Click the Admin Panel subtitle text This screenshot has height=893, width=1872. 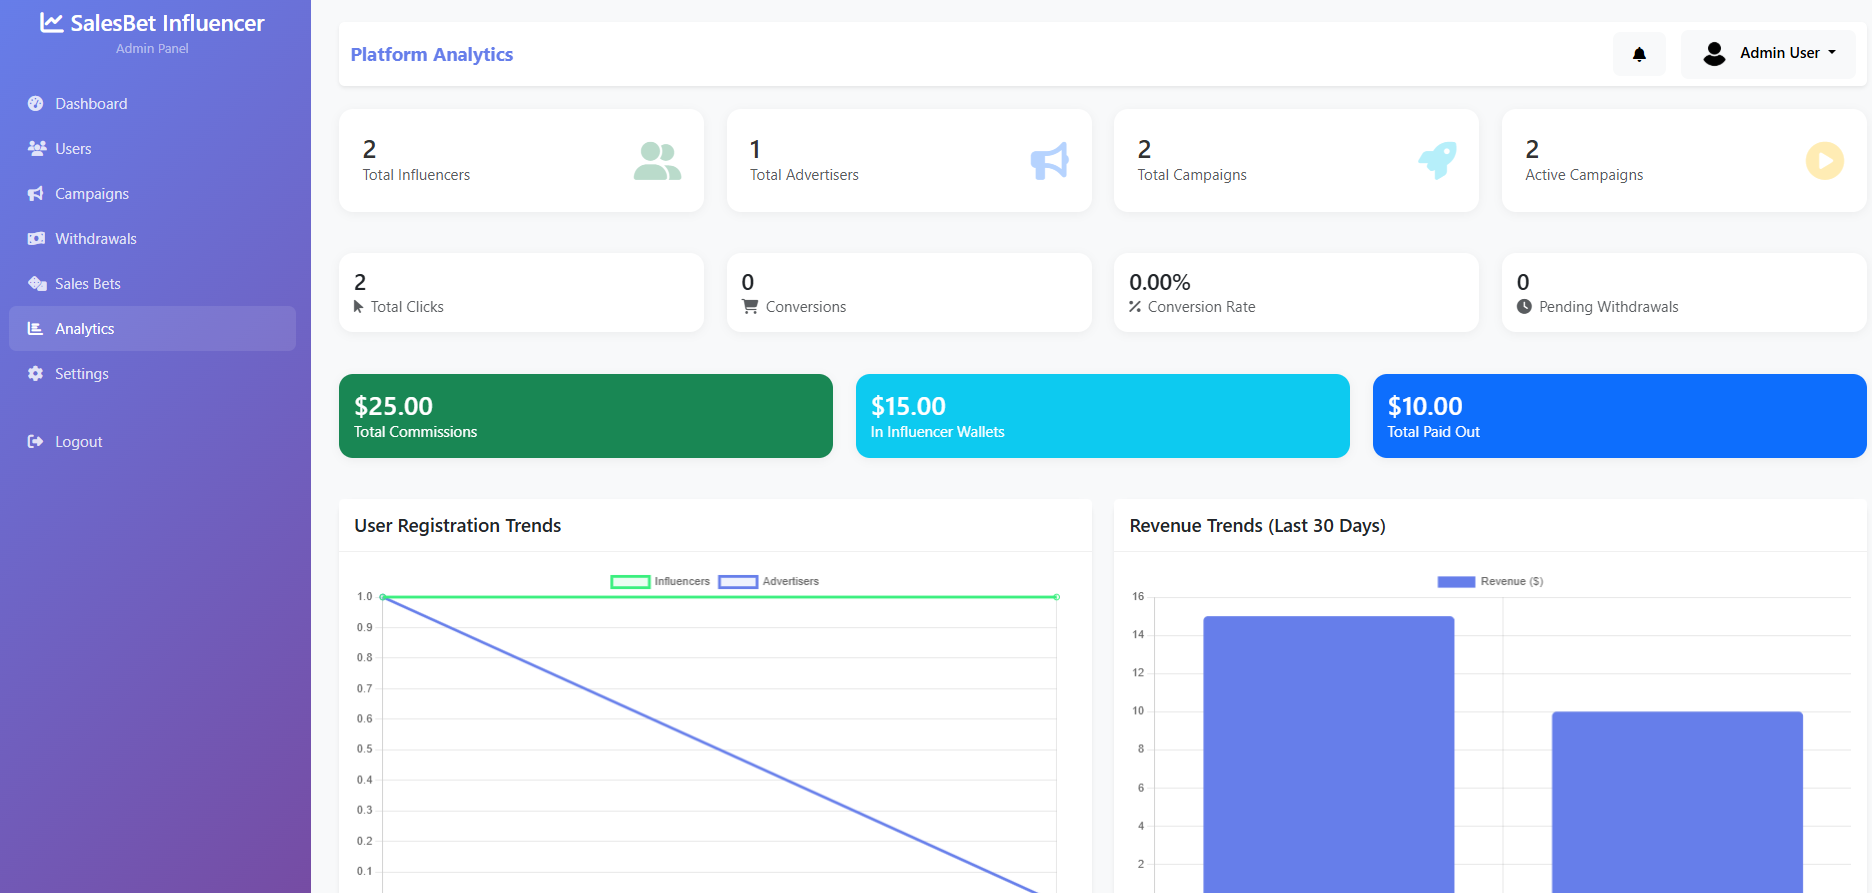click(x=152, y=49)
